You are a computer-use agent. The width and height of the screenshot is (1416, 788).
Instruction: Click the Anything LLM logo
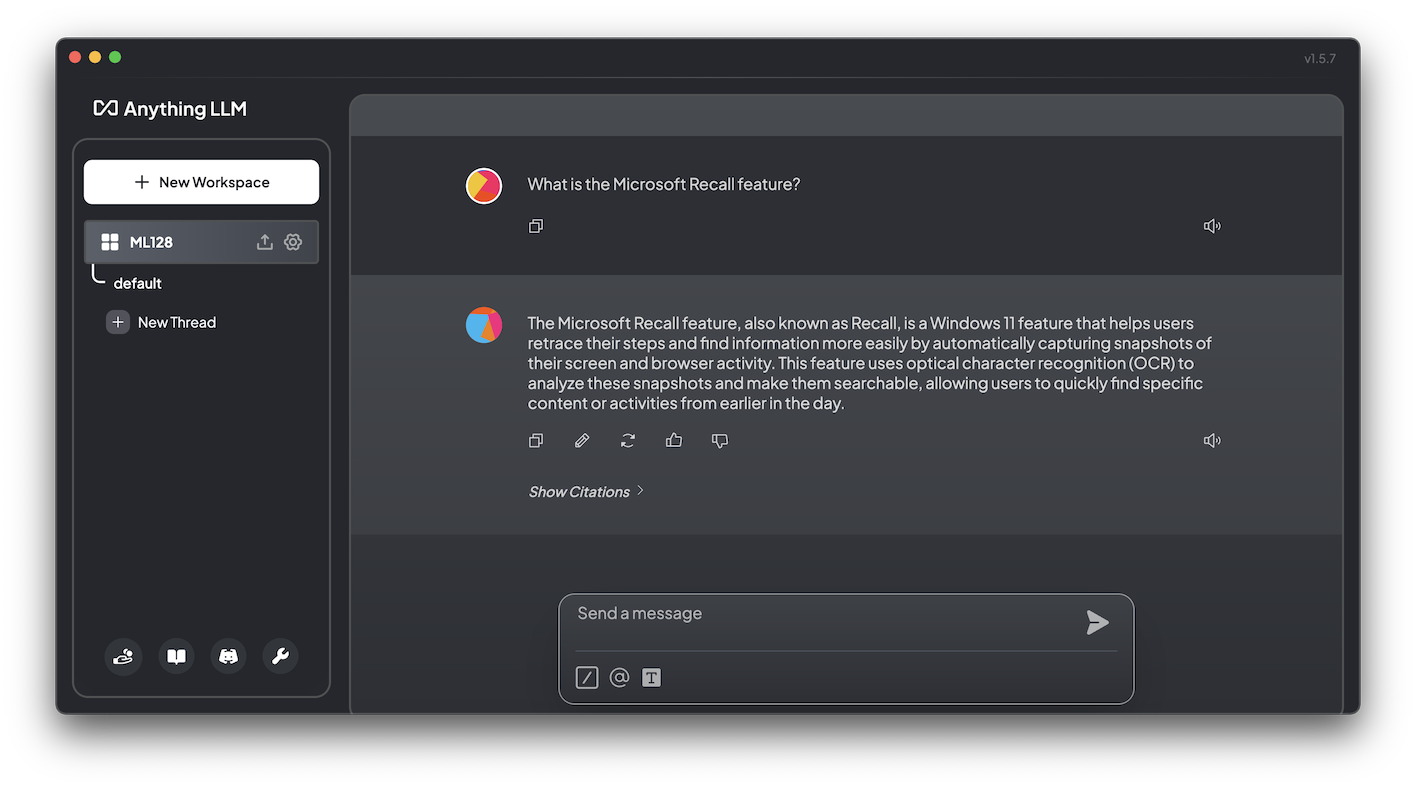coord(170,109)
